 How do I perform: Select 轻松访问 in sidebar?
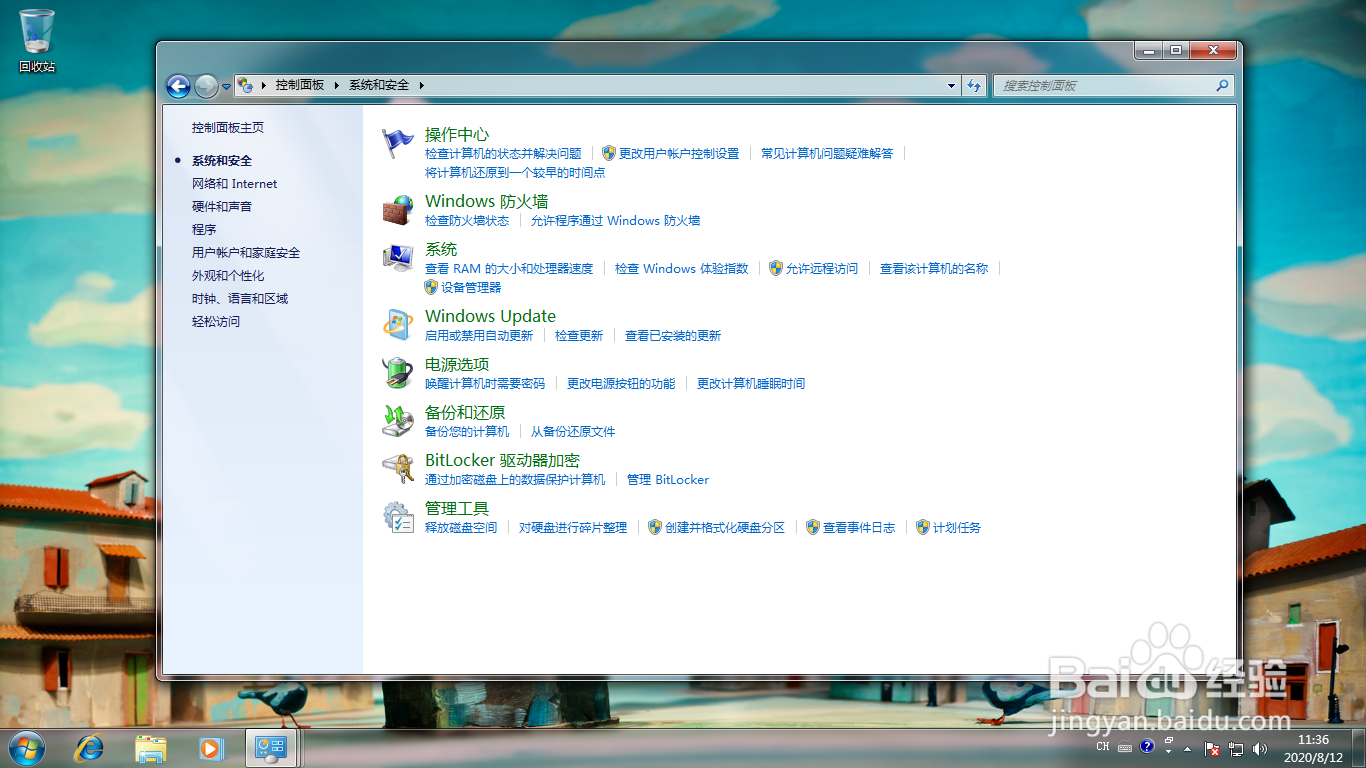point(216,322)
